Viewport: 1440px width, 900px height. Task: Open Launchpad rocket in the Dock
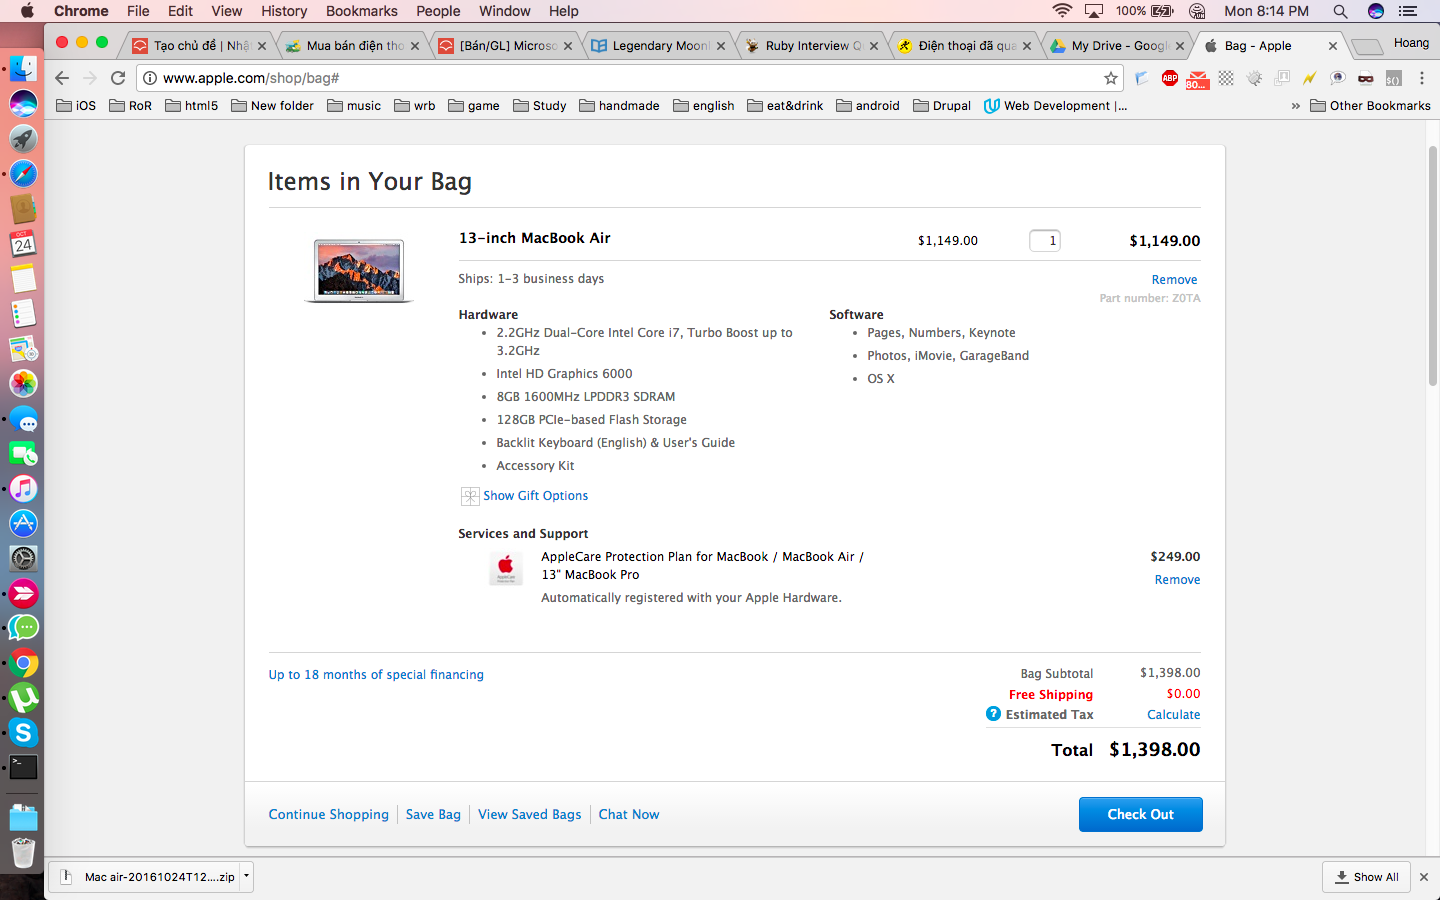[23, 138]
